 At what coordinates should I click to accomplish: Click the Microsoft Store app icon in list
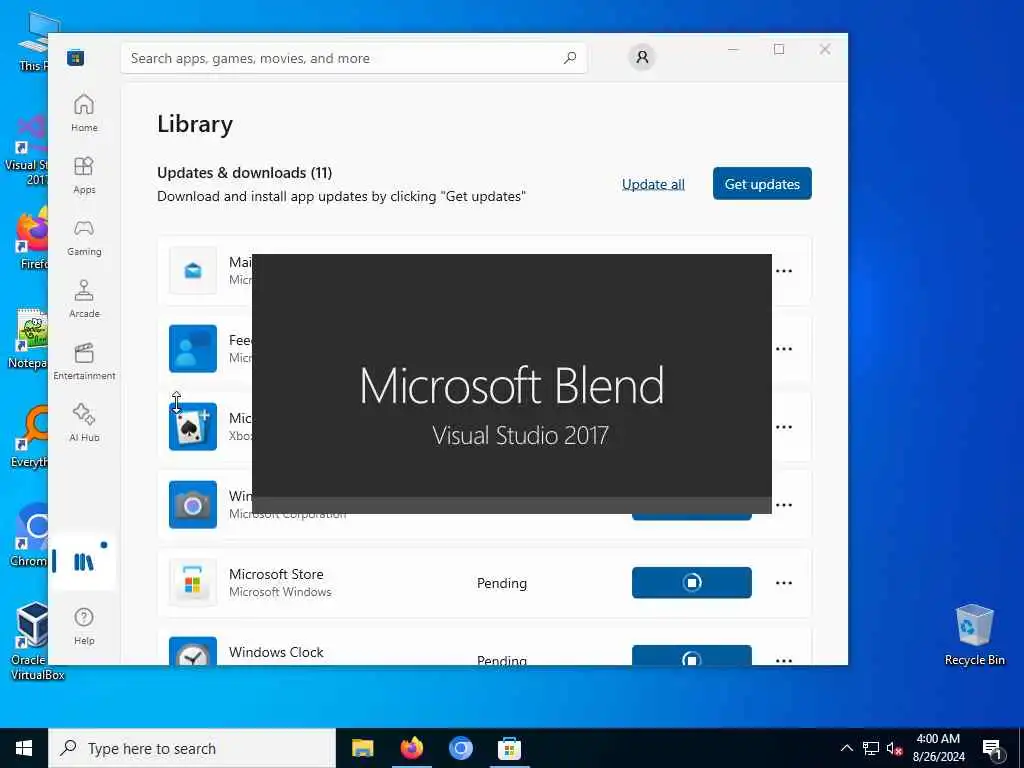point(193,583)
